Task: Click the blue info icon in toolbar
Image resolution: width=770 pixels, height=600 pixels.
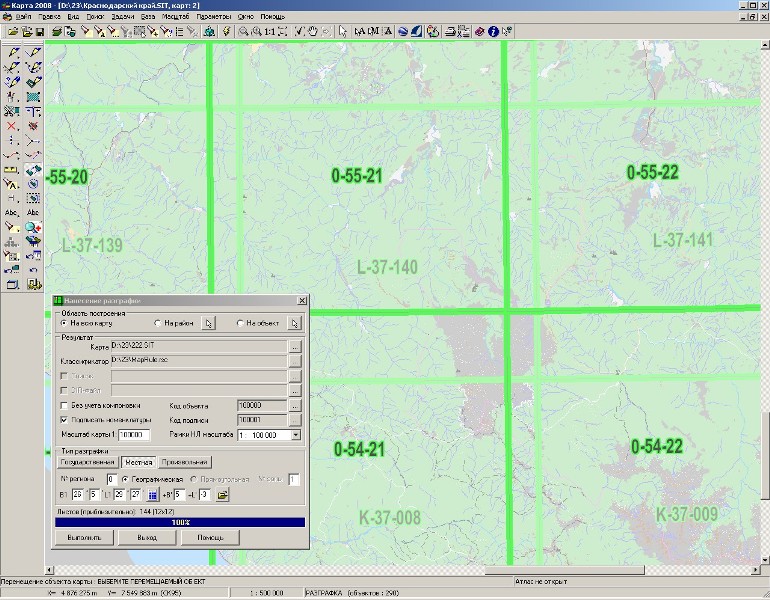Action: tap(493, 32)
